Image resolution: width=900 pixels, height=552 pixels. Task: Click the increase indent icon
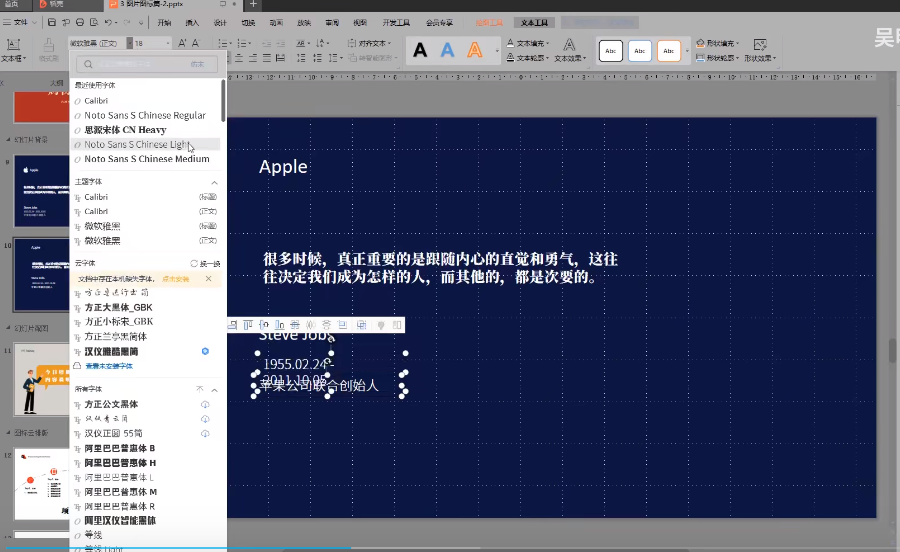(280, 43)
